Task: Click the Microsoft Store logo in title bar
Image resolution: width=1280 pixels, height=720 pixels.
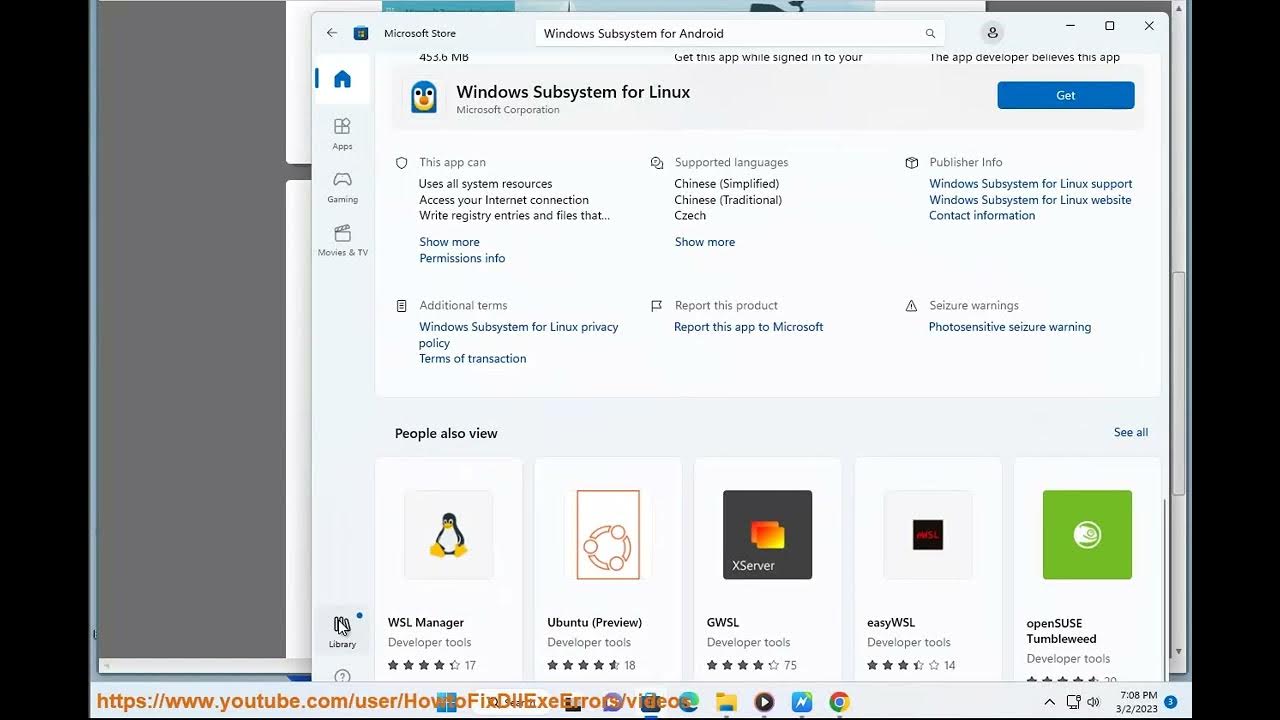Action: tap(361, 33)
